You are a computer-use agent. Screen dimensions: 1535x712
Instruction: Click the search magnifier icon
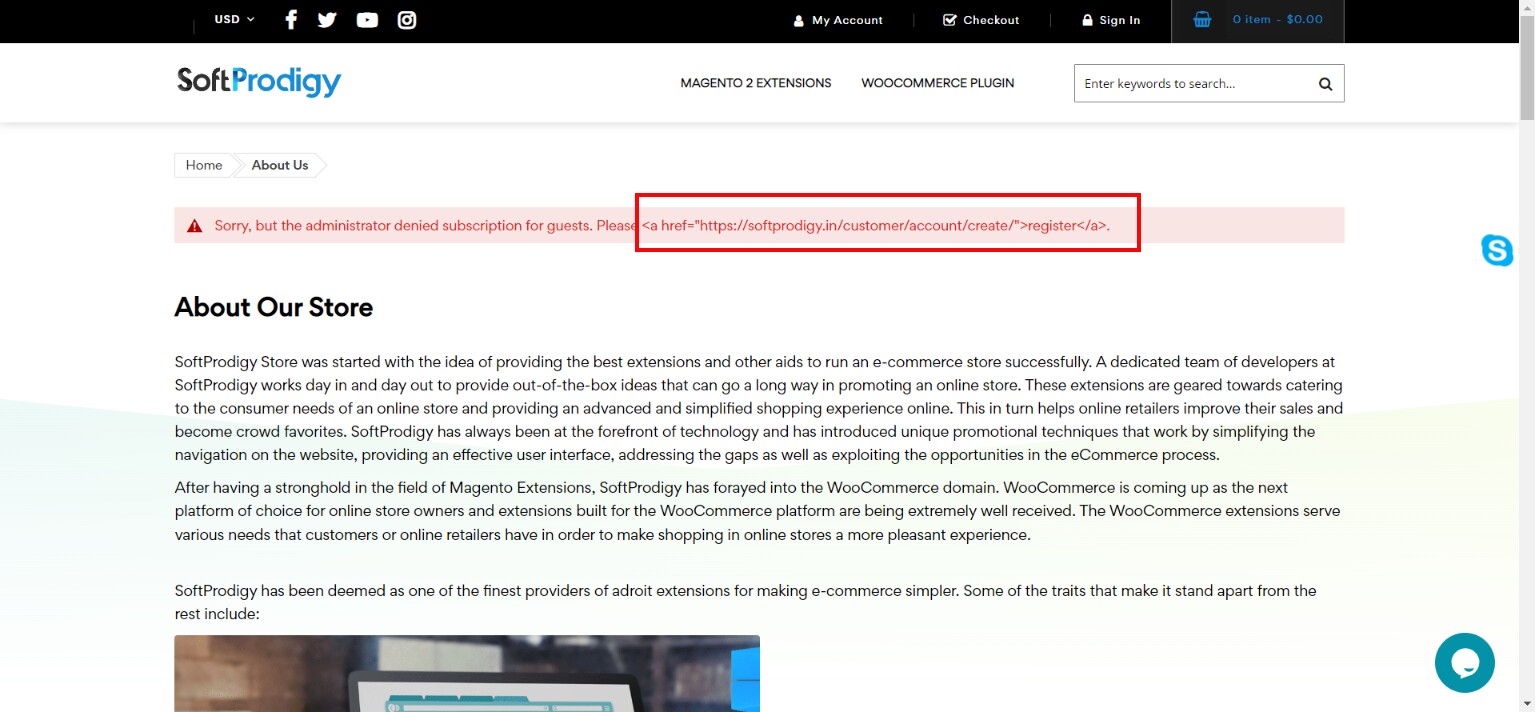1324,83
